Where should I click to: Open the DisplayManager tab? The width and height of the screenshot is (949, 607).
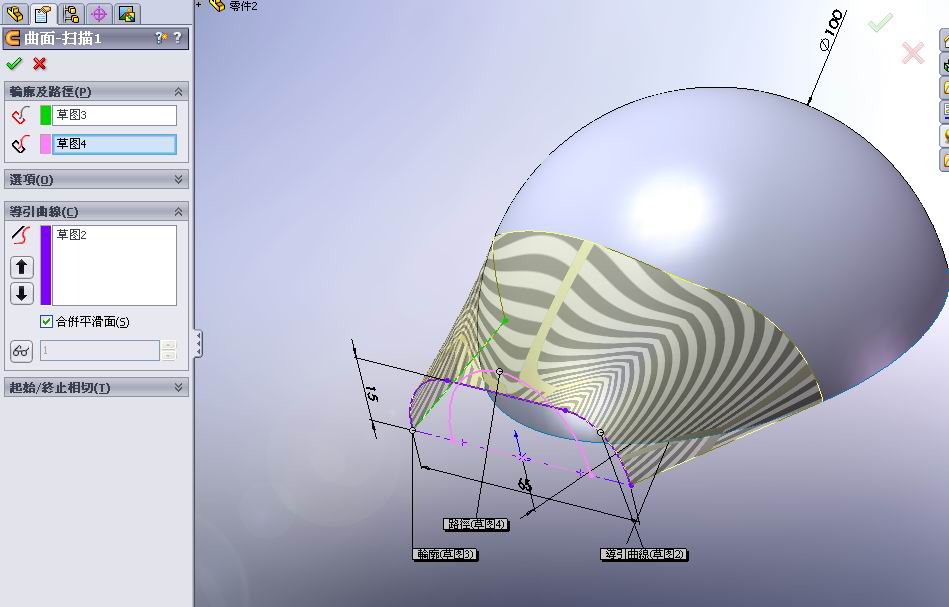click(126, 13)
